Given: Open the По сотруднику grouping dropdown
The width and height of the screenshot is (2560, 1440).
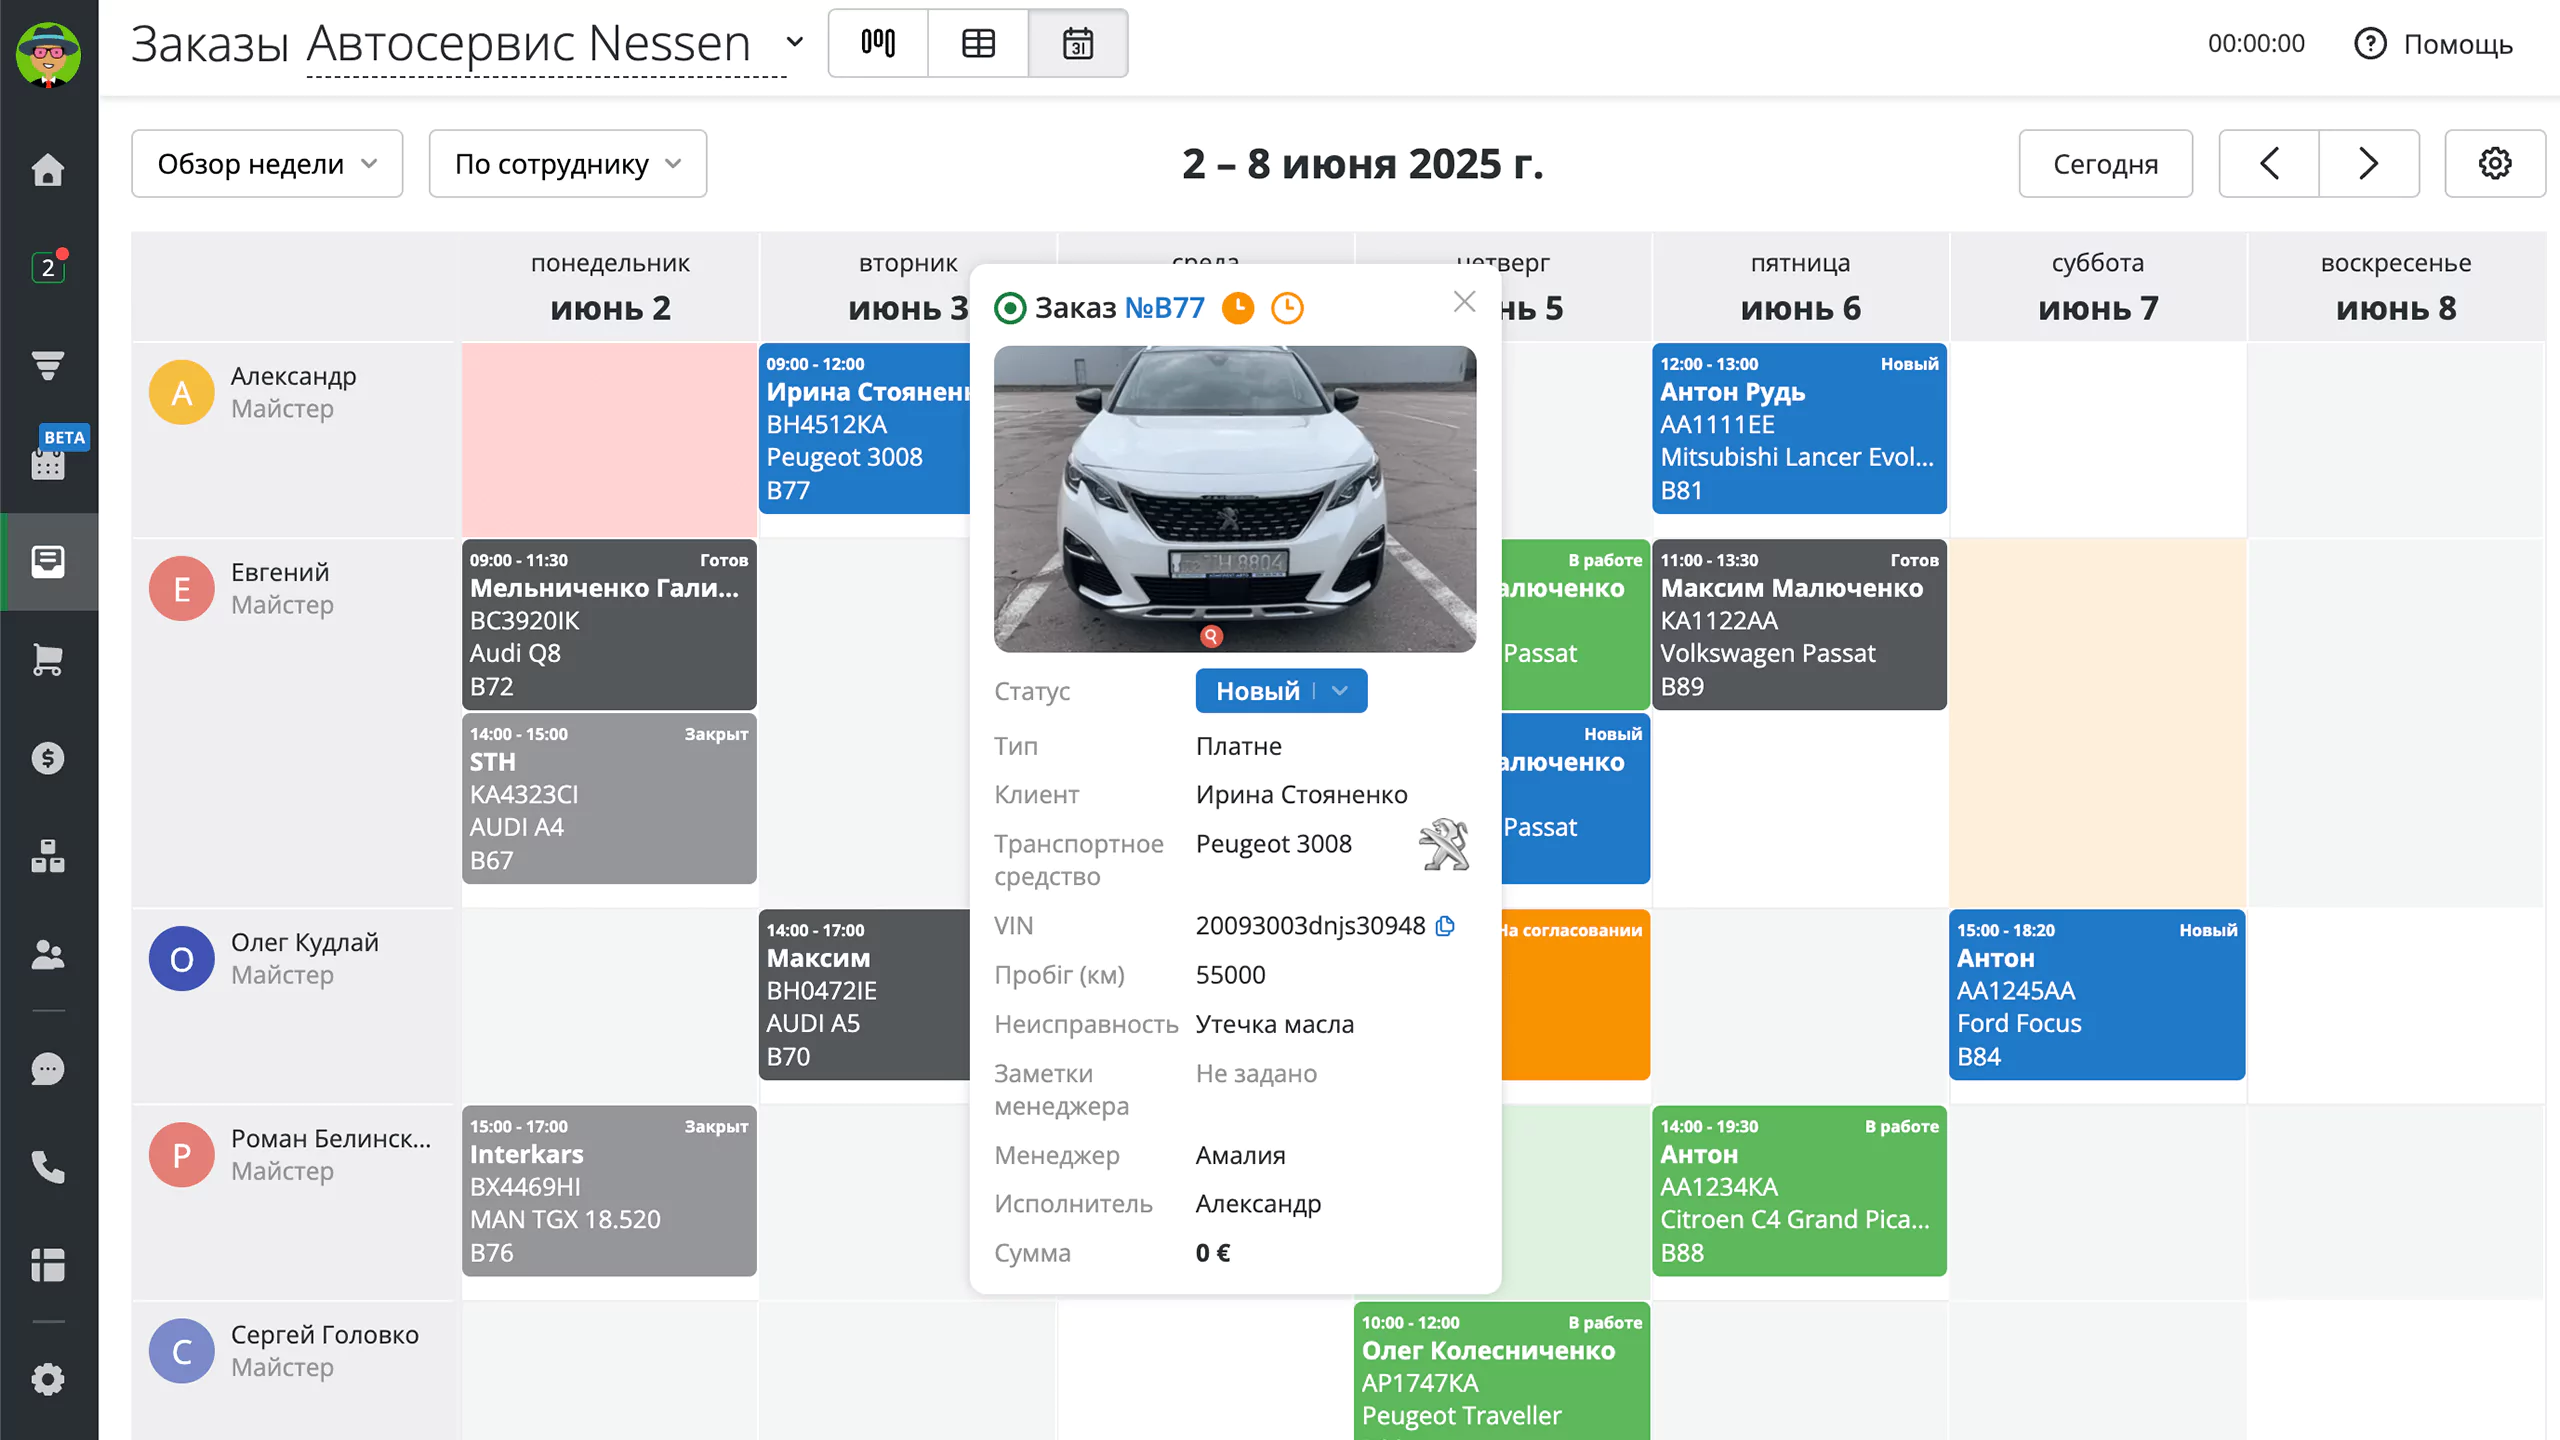Looking at the screenshot, I should (568, 163).
